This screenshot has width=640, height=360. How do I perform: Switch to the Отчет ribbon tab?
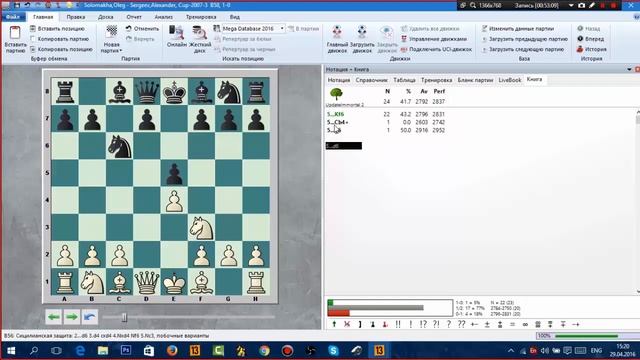(x=134, y=17)
